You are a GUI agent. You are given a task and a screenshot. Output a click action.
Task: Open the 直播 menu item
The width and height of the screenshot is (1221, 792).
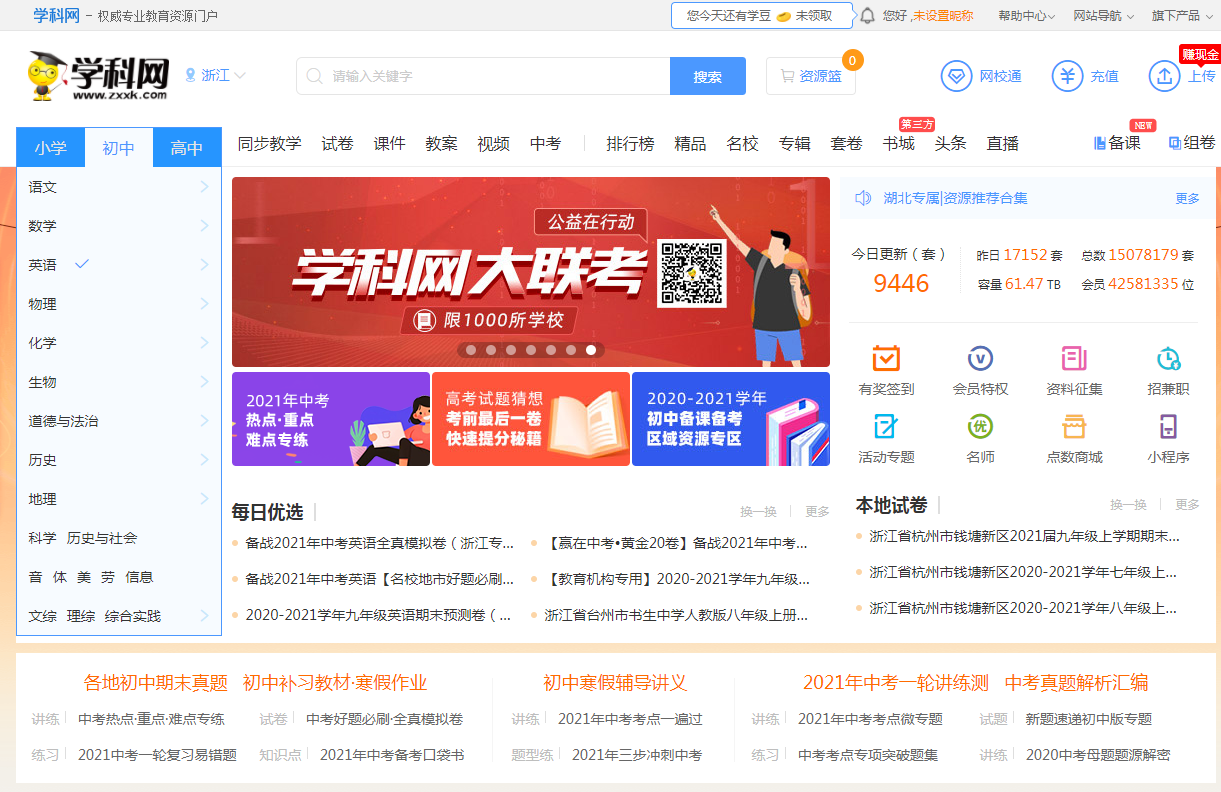[1002, 144]
